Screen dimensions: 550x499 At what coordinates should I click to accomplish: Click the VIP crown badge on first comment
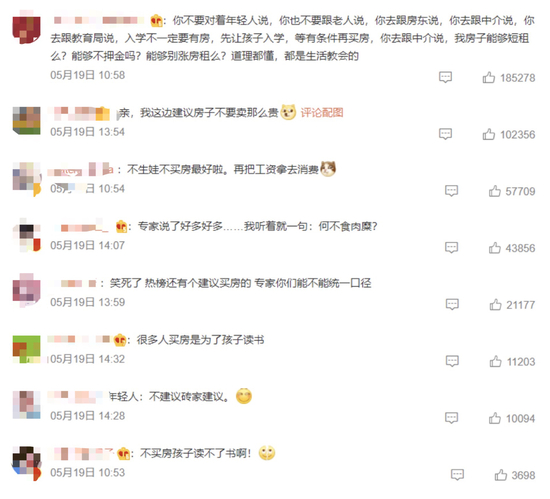pyautogui.click(x=156, y=21)
